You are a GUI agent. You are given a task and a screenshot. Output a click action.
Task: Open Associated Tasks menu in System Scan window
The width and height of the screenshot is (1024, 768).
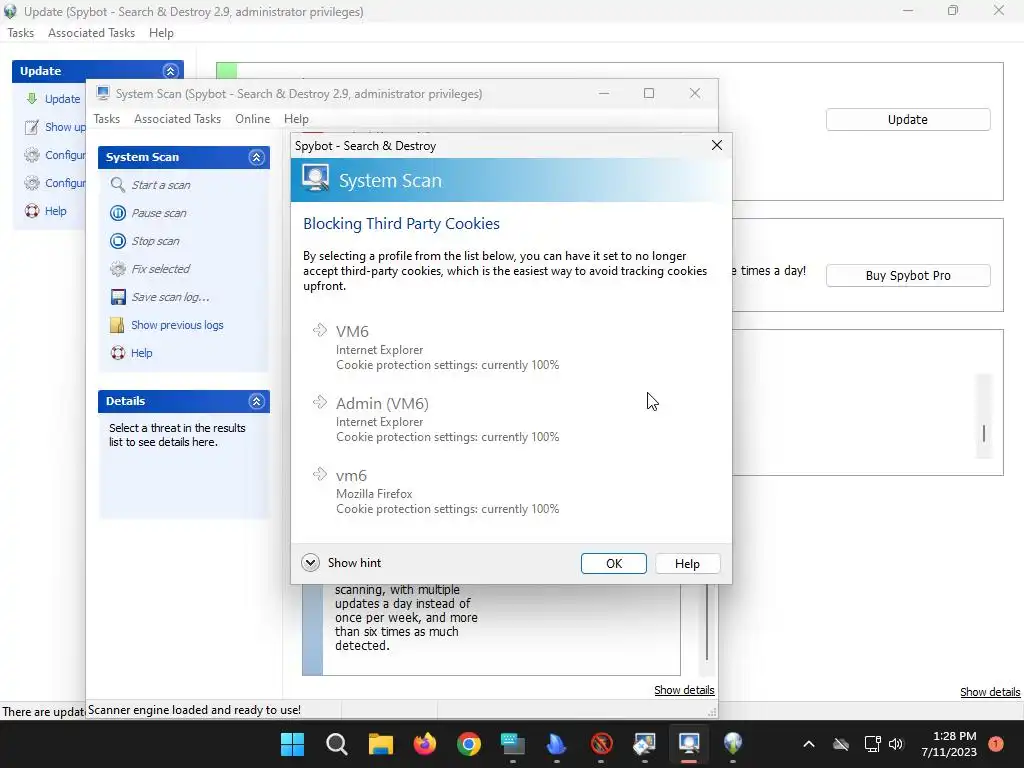pos(178,119)
